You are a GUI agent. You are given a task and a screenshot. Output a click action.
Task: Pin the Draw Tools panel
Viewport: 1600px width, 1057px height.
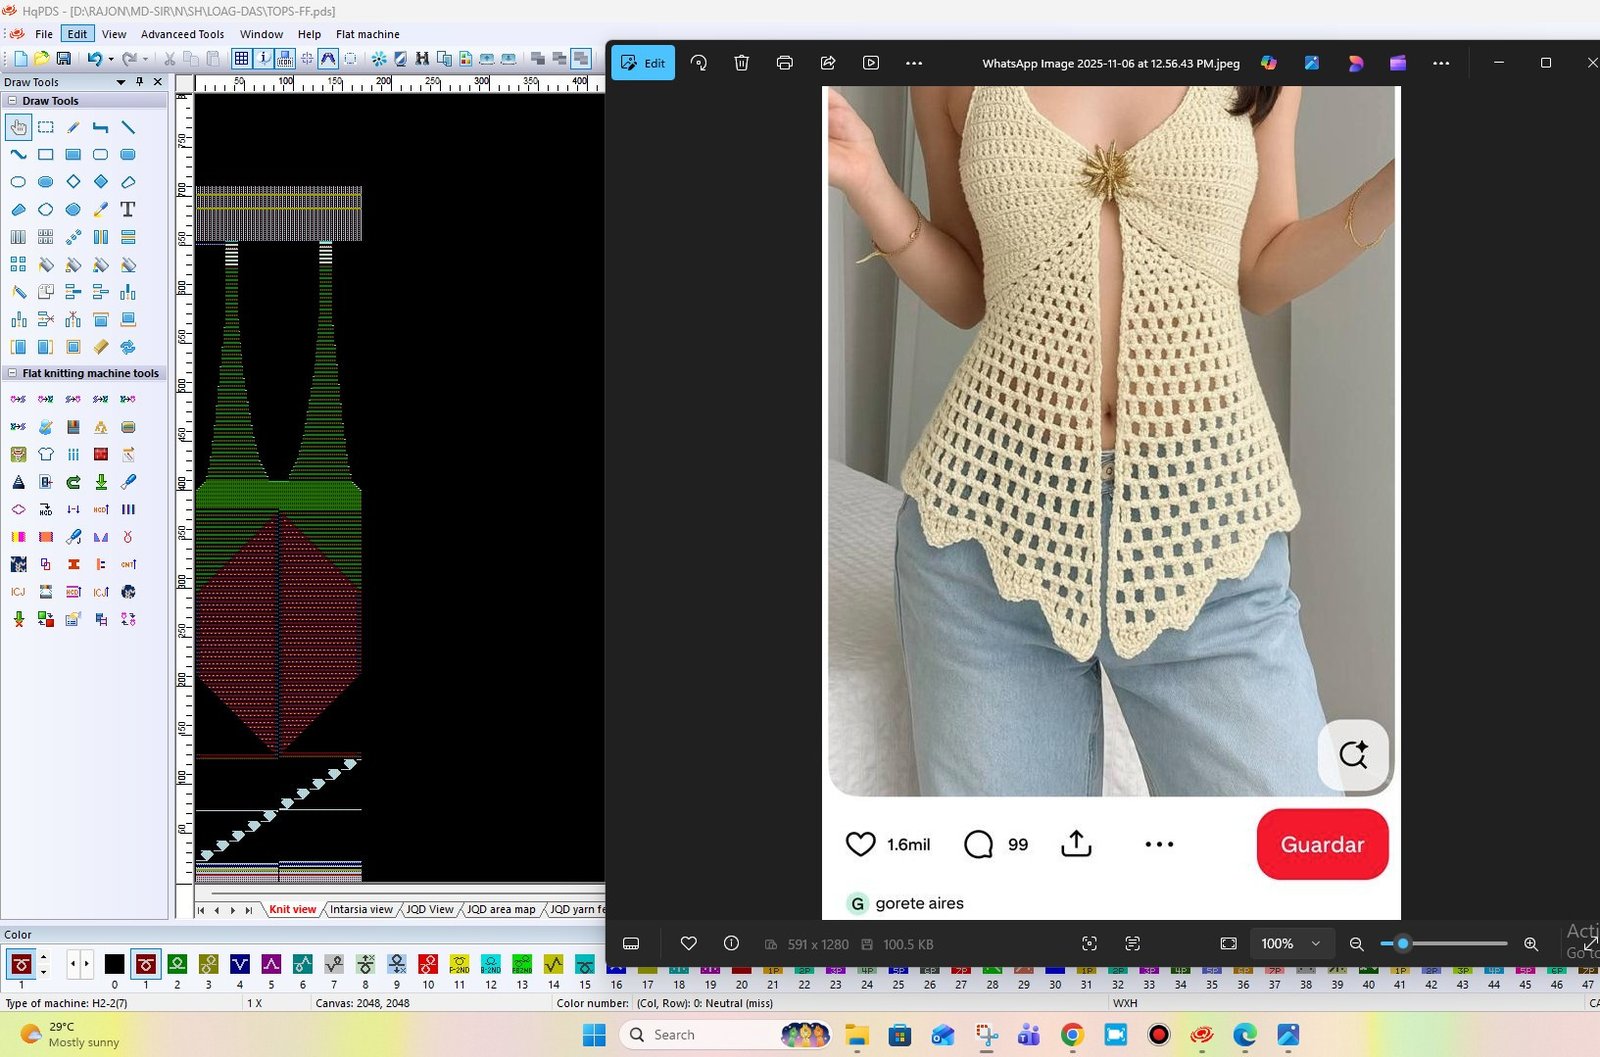(x=140, y=82)
